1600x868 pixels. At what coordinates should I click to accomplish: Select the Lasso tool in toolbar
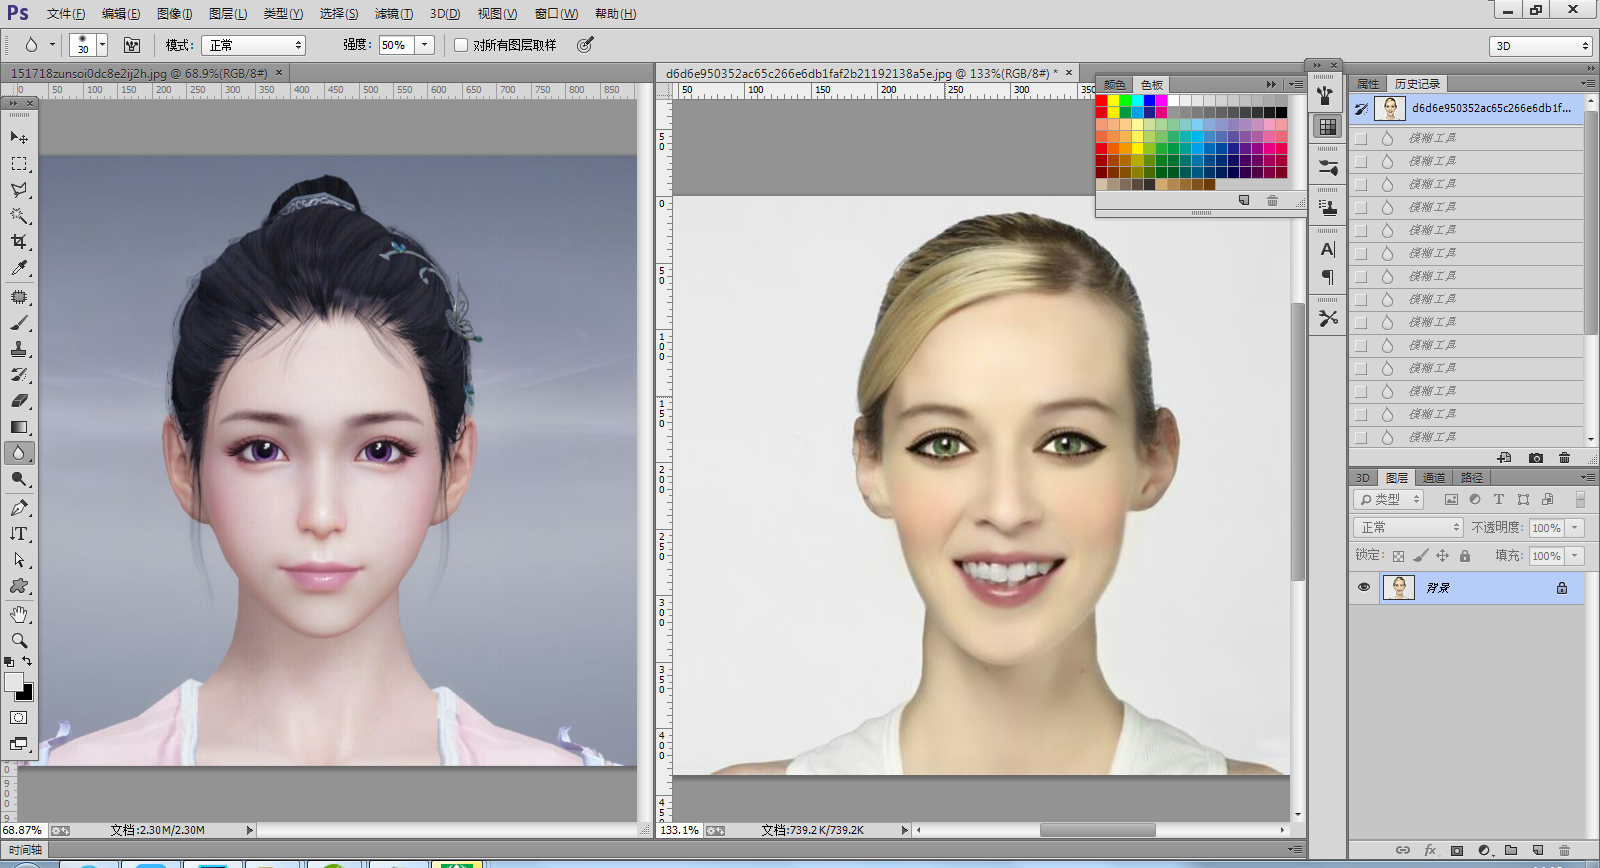[19, 190]
